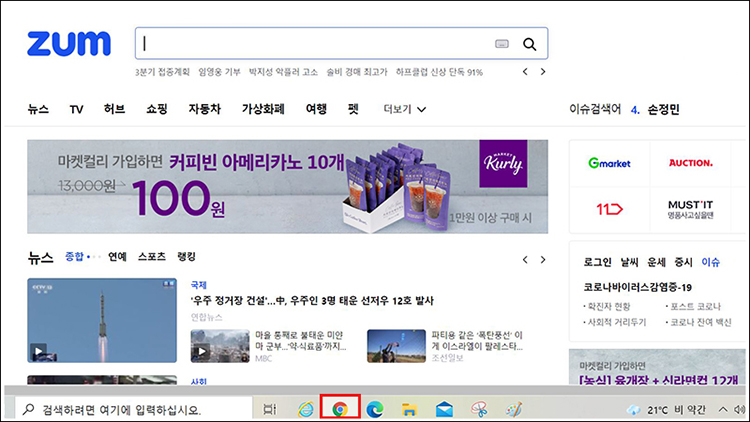Viewport: 750px width, 422px height.
Task: Click the zum logo
Action: (x=69, y=44)
